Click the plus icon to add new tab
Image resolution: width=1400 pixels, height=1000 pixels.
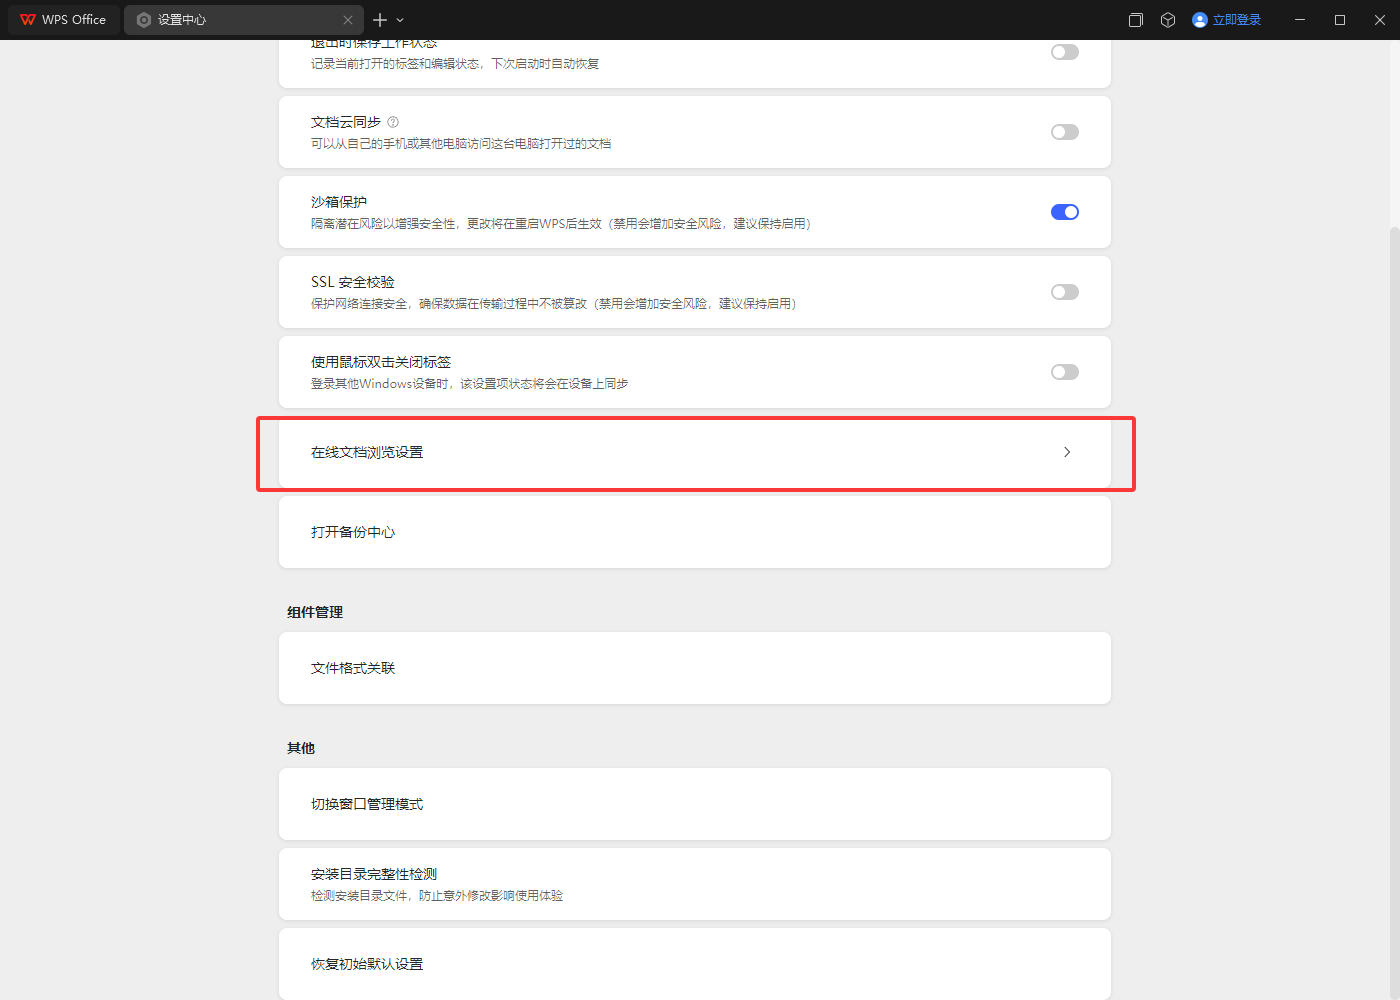click(x=380, y=20)
